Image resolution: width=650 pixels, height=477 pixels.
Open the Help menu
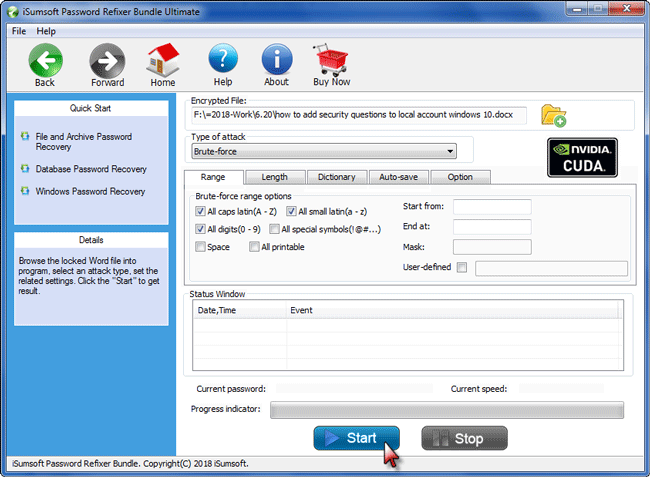tap(46, 31)
